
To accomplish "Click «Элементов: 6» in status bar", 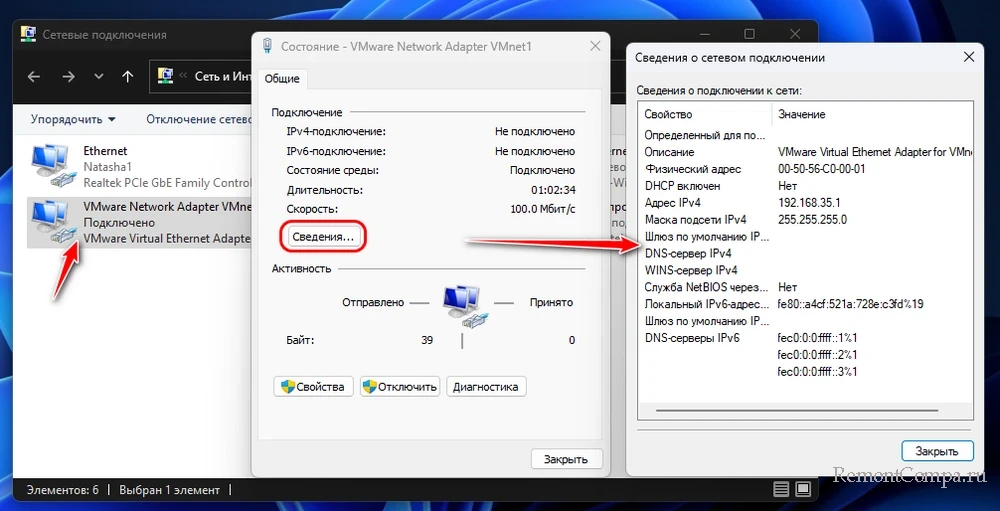I will [62, 490].
